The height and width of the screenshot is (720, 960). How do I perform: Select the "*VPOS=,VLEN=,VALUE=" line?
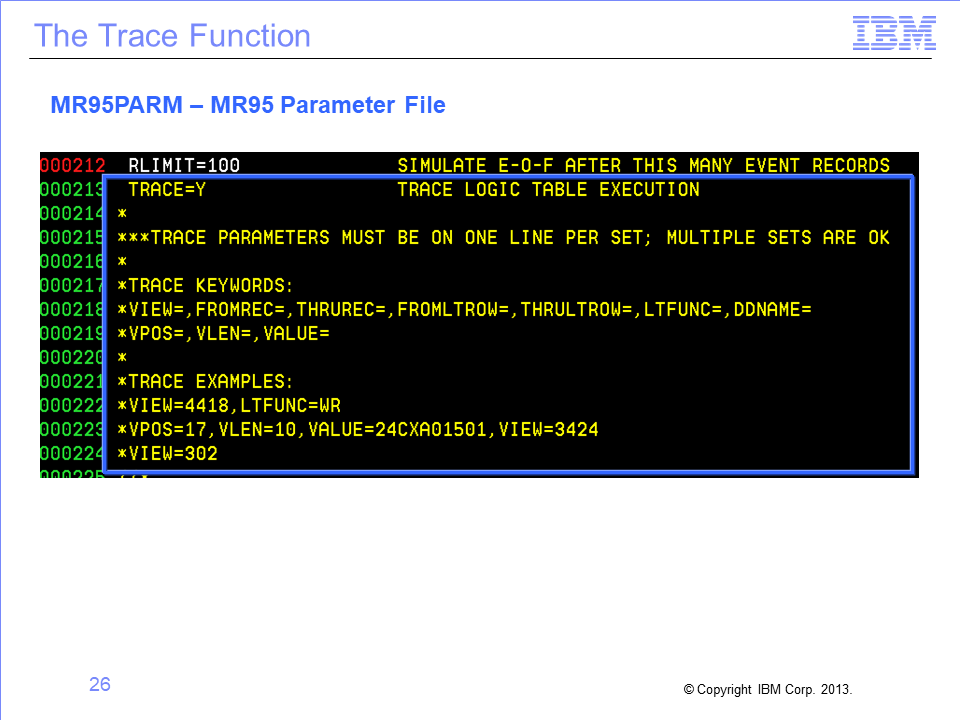tap(223, 334)
